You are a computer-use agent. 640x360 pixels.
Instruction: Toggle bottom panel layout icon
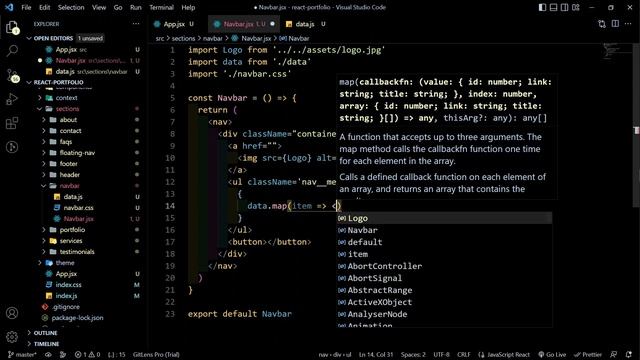click(553, 7)
